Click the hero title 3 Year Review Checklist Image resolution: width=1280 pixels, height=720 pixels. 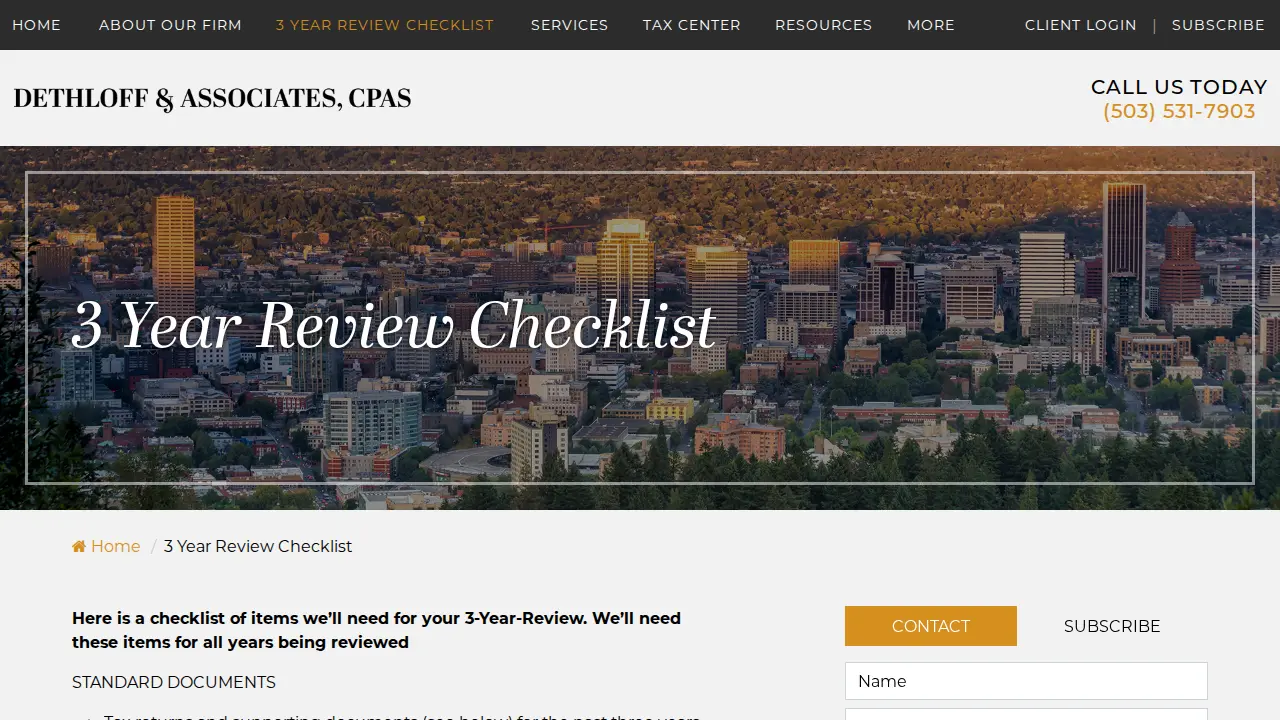click(x=394, y=325)
